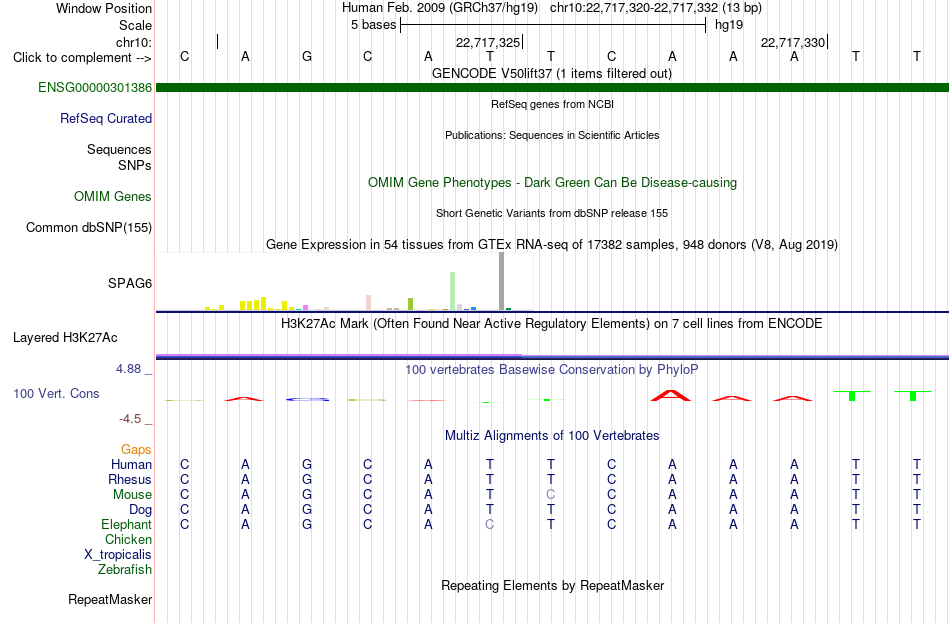Click 'Publications: Sequences in Scientific Articles' title
Image resolution: width=950 pixels, height=623 pixels.
[x=552, y=135]
